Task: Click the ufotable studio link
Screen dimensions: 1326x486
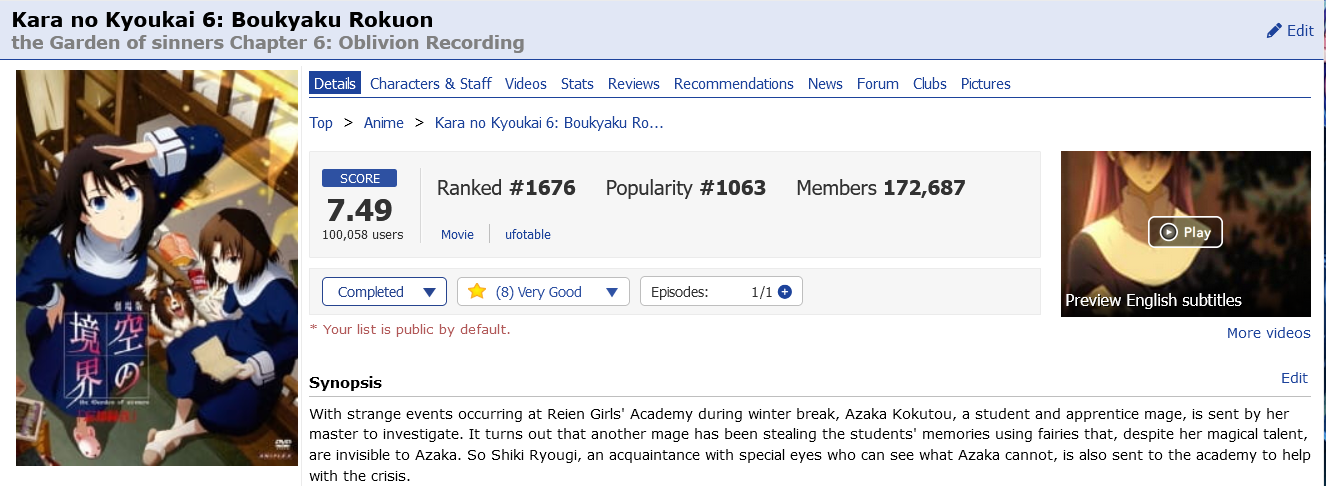Action: coord(527,235)
